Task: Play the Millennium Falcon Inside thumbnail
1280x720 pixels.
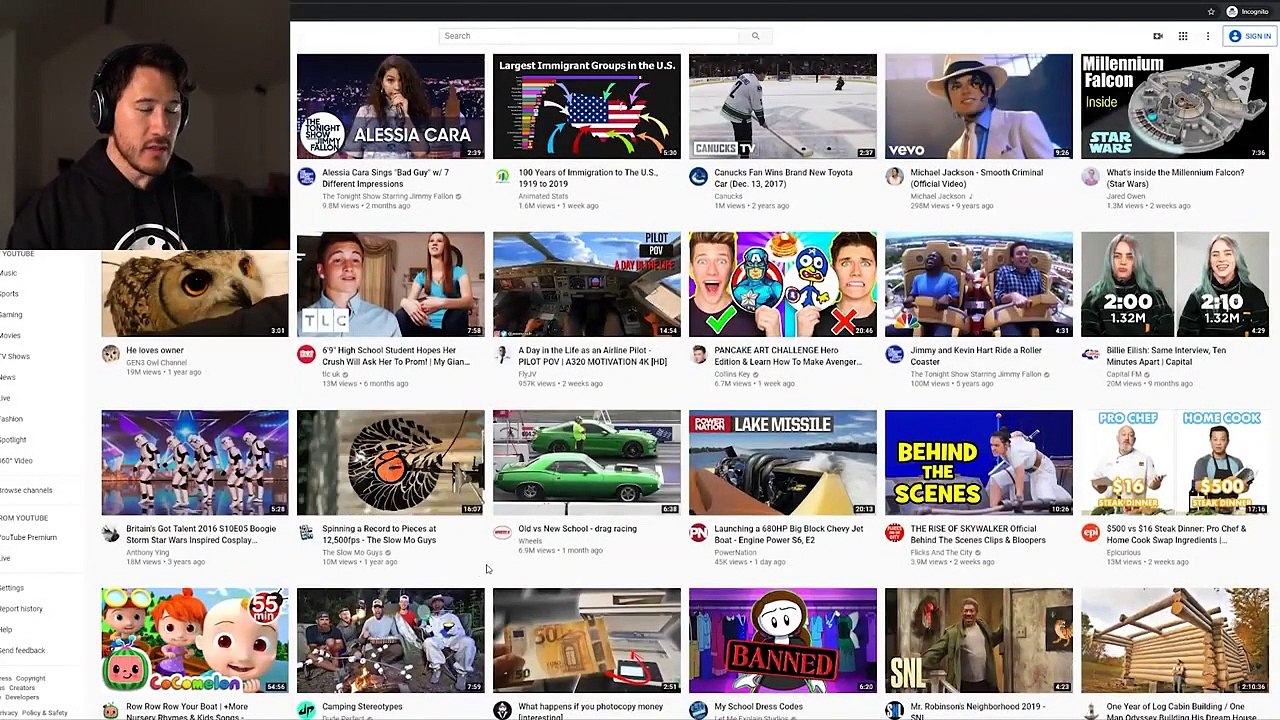Action: [x=1175, y=107]
